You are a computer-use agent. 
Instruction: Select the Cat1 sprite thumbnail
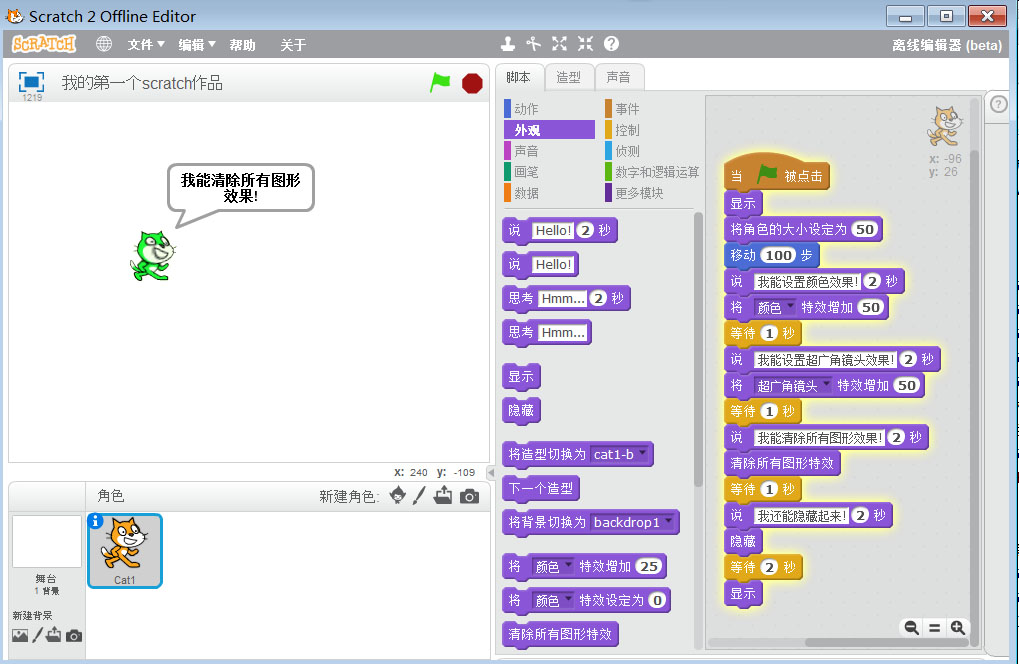[125, 551]
